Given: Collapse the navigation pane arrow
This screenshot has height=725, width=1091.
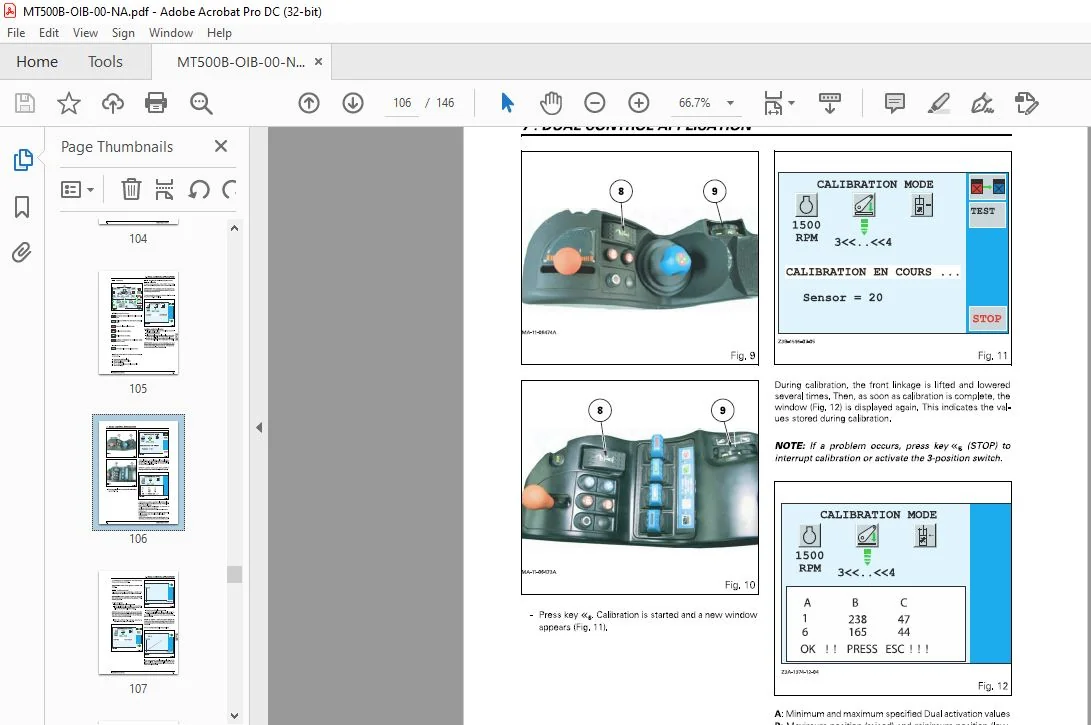Looking at the screenshot, I should click(259, 427).
